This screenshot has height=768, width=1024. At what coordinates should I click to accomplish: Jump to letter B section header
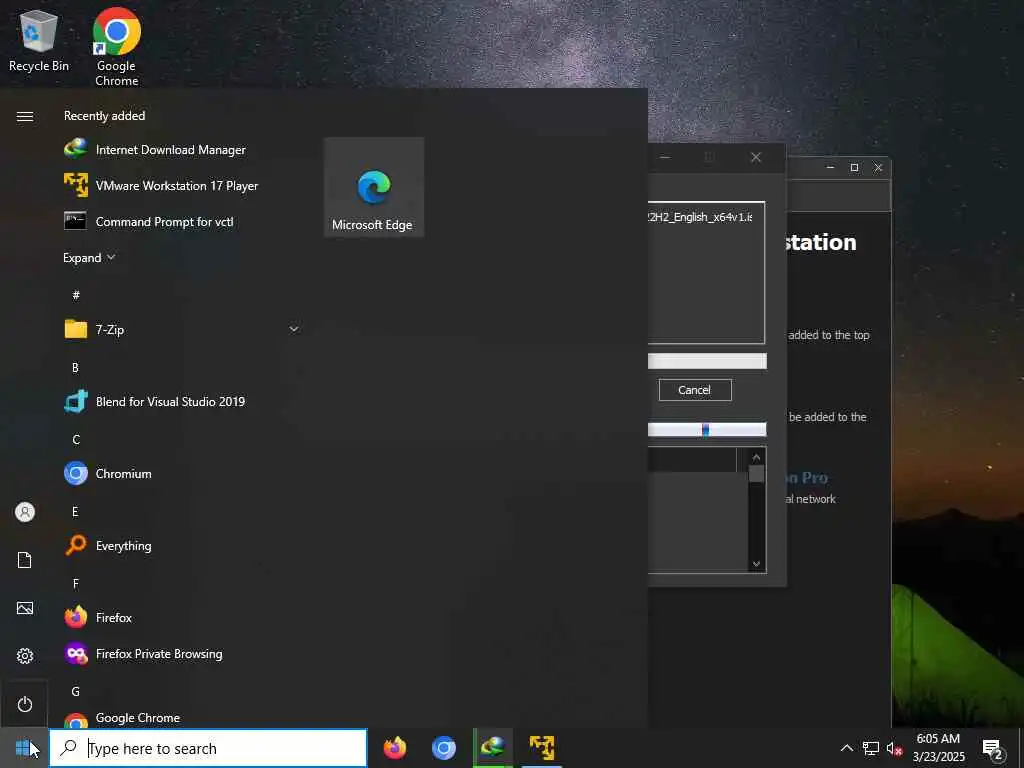(x=76, y=368)
